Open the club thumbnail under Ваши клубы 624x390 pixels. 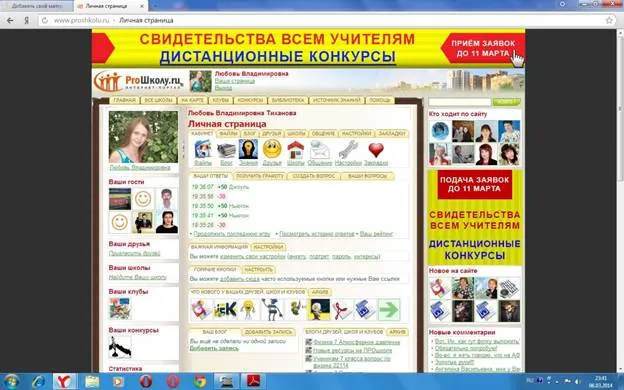click(120, 308)
